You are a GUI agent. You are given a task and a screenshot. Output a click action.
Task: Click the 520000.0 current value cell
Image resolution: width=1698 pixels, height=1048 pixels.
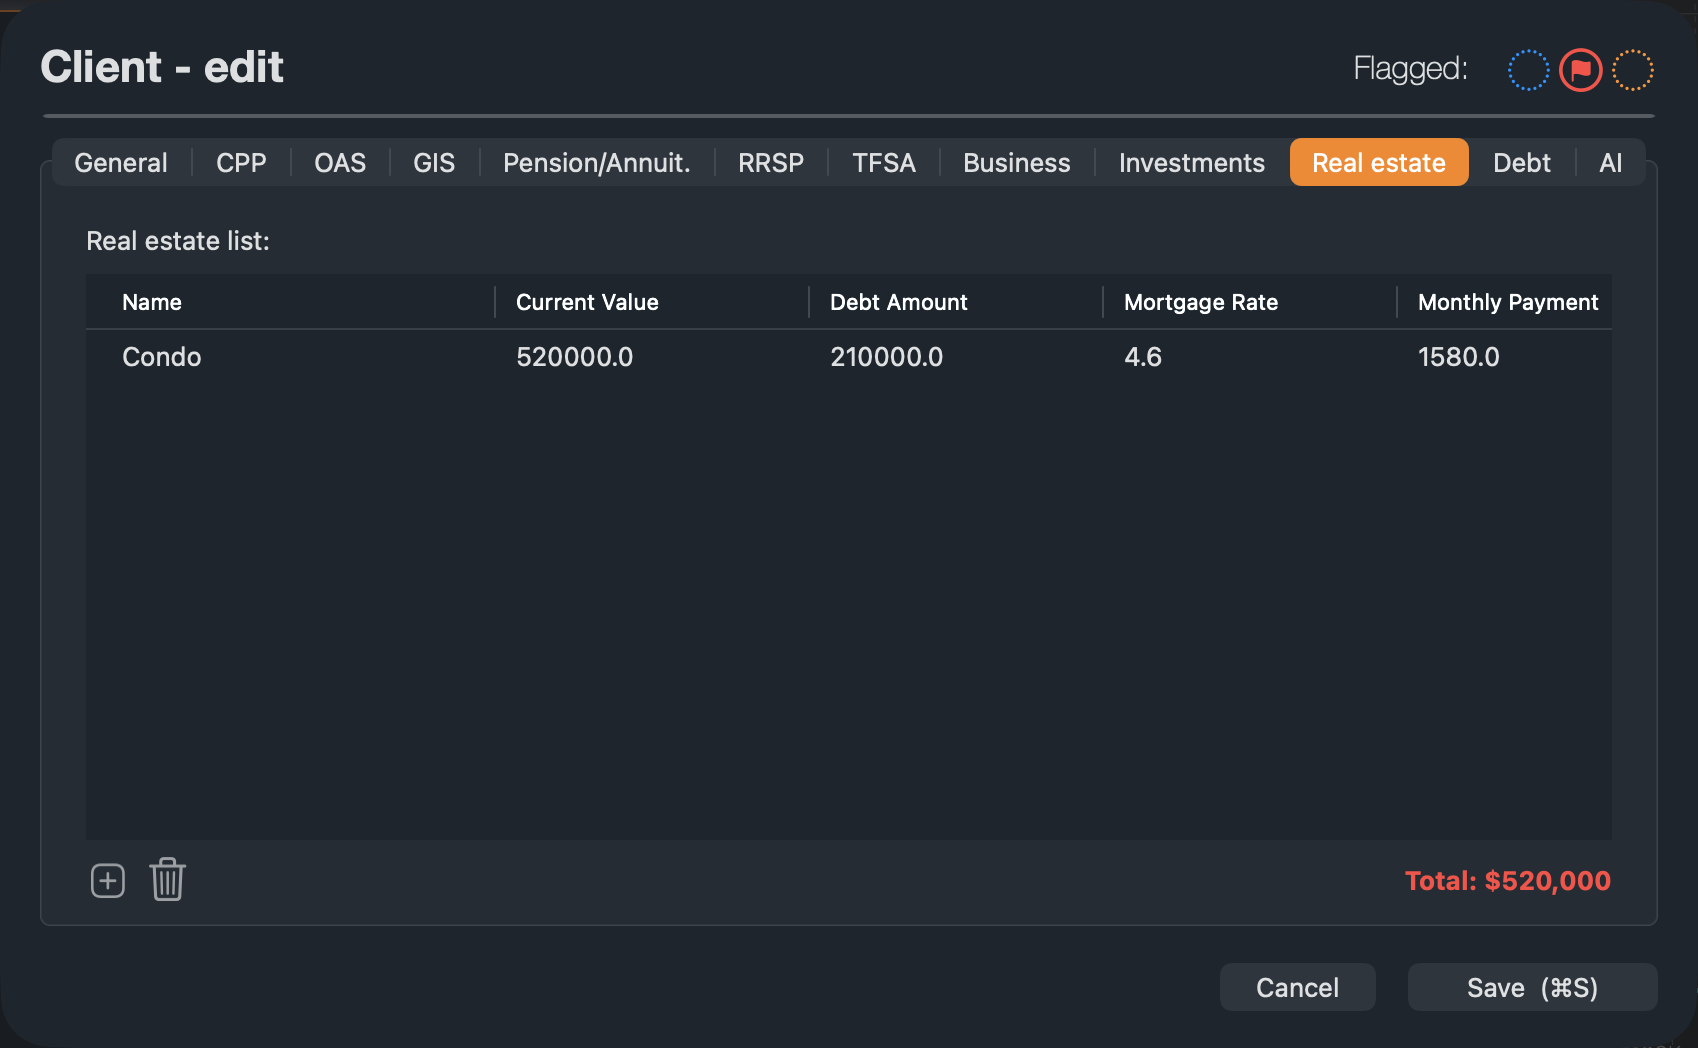click(x=575, y=357)
